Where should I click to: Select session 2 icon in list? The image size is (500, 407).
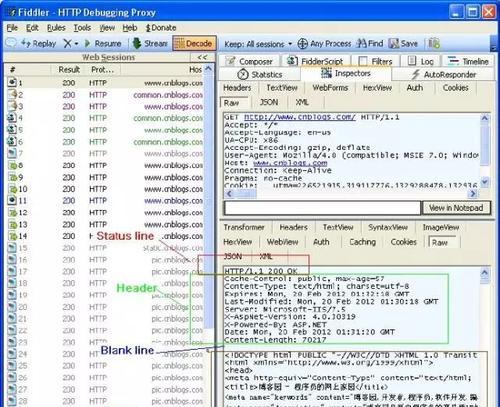click(12, 94)
